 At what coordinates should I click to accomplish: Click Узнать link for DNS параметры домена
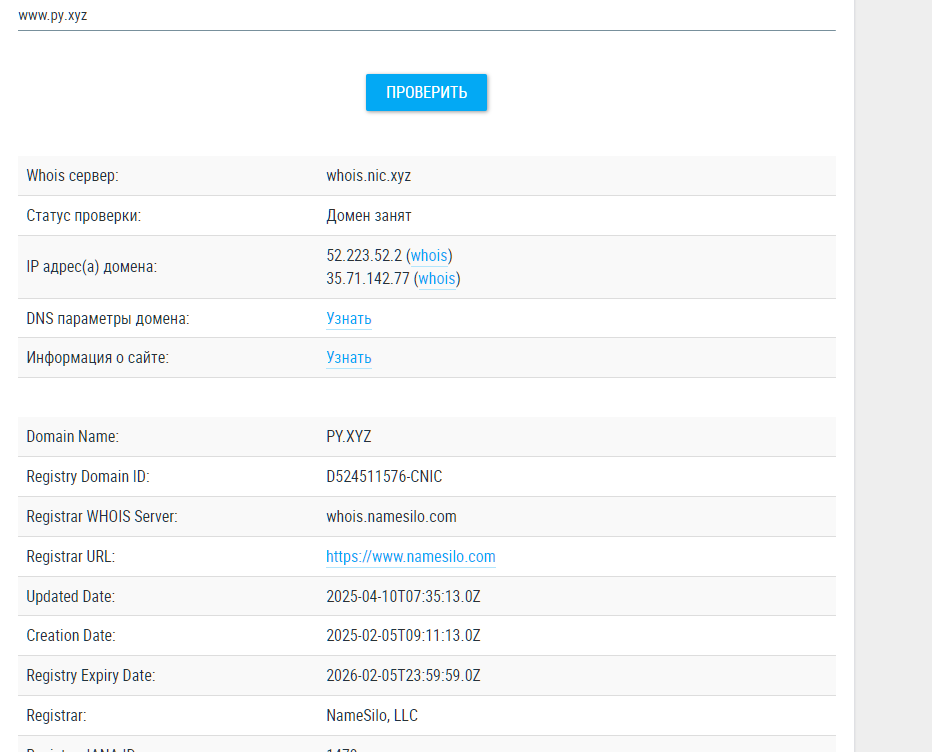pyautogui.click(x=349, y=319)
